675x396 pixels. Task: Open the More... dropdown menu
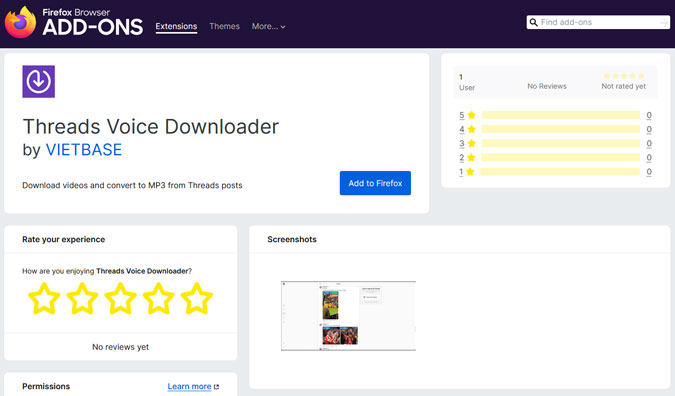268,26
